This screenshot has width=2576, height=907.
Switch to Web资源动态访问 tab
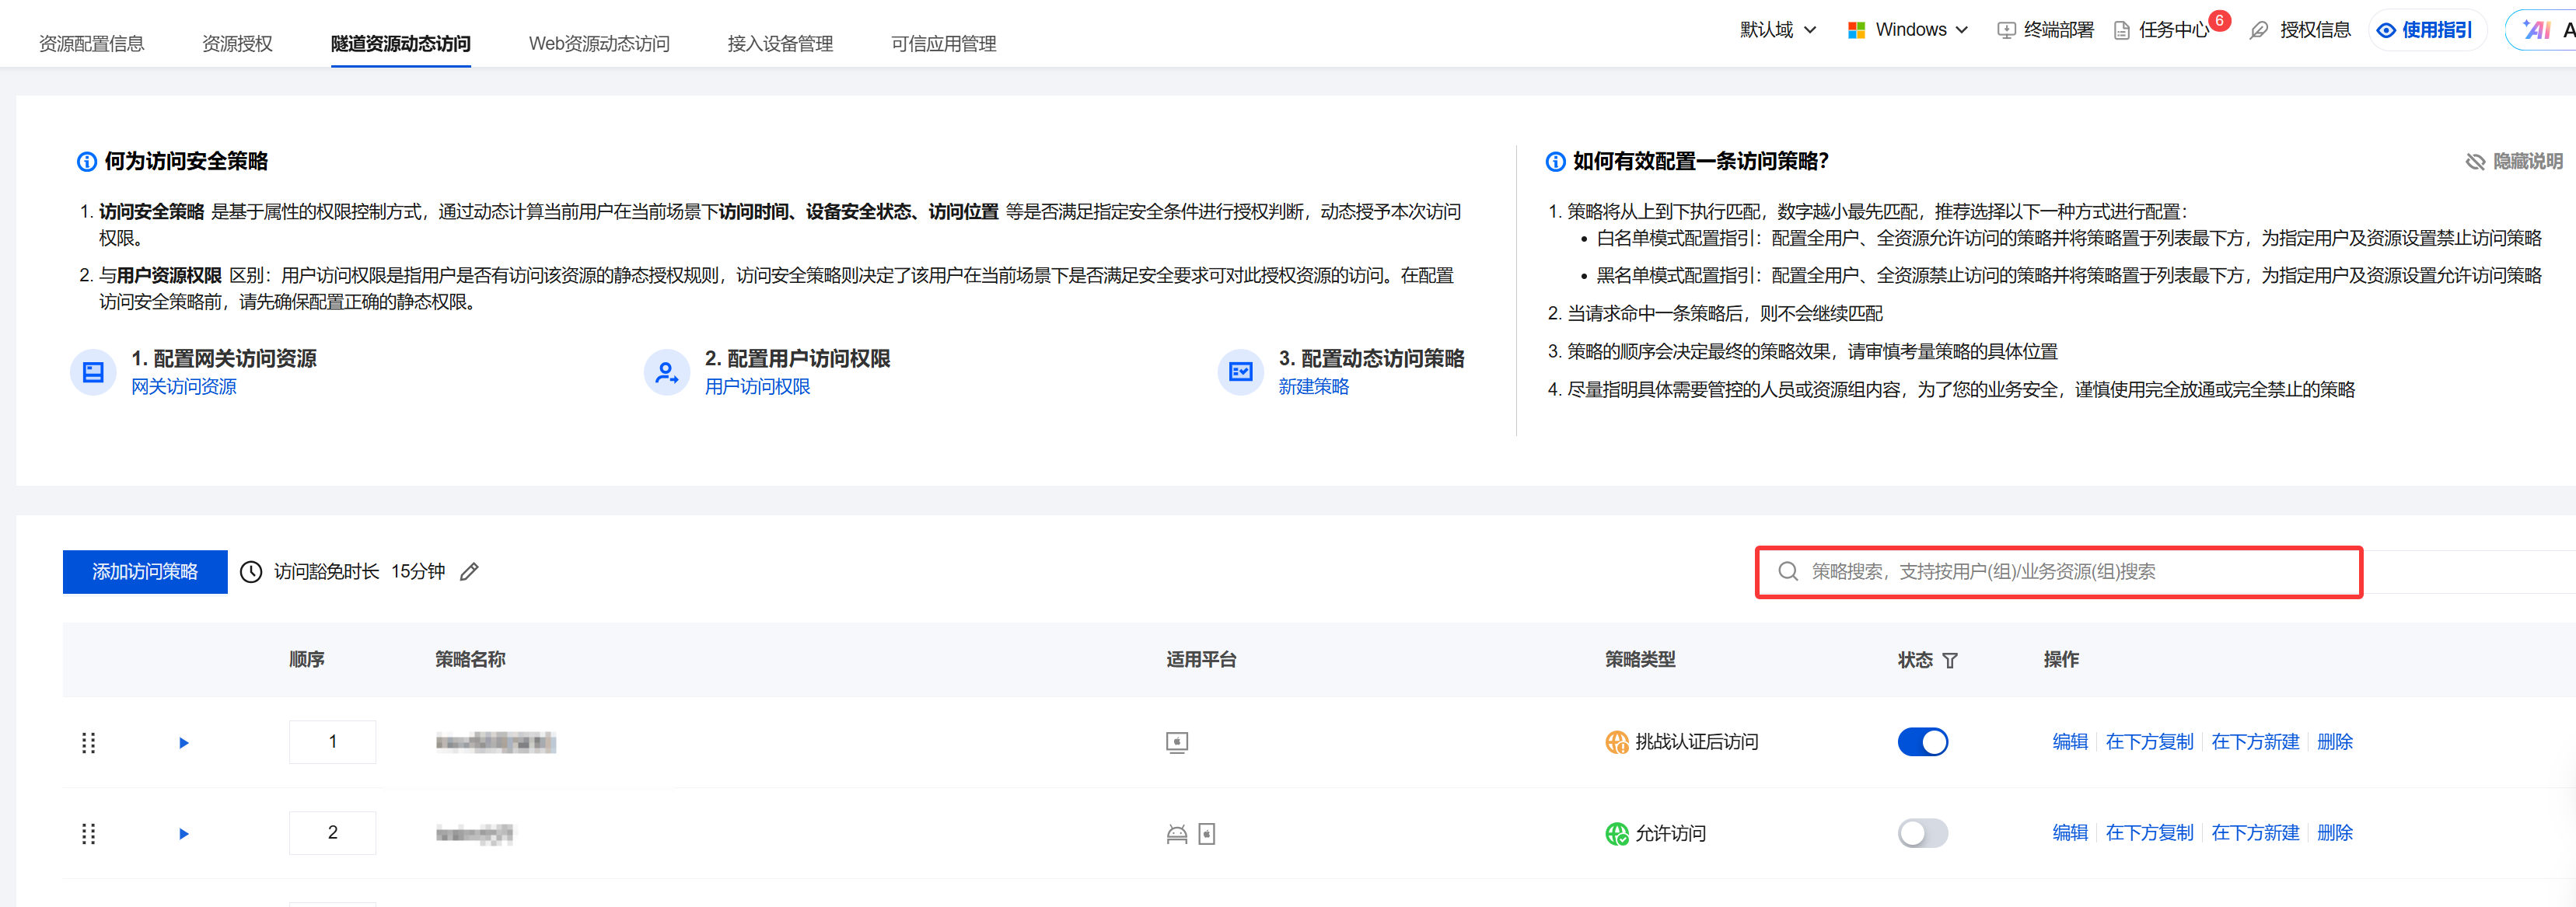[598, 44]
